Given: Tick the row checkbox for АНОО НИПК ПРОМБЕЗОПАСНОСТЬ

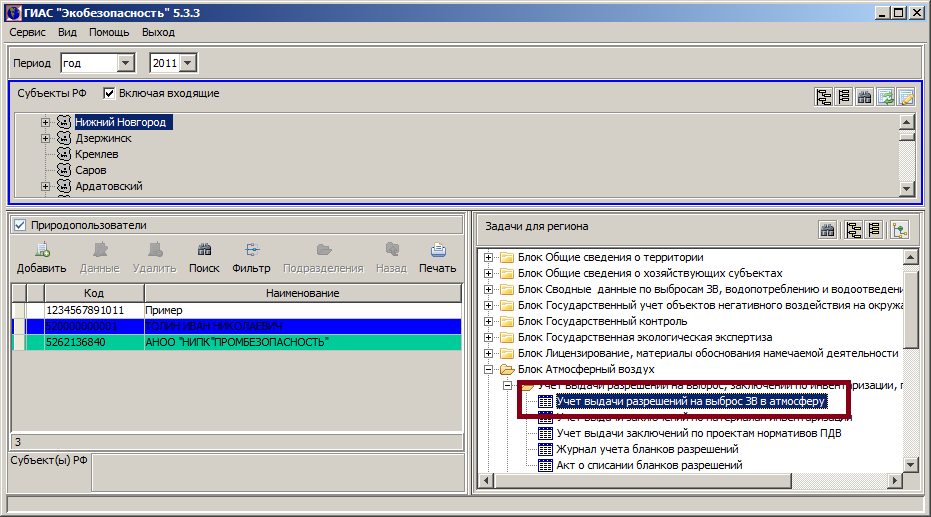Looking at the screenshot, I should pos(19,342).
